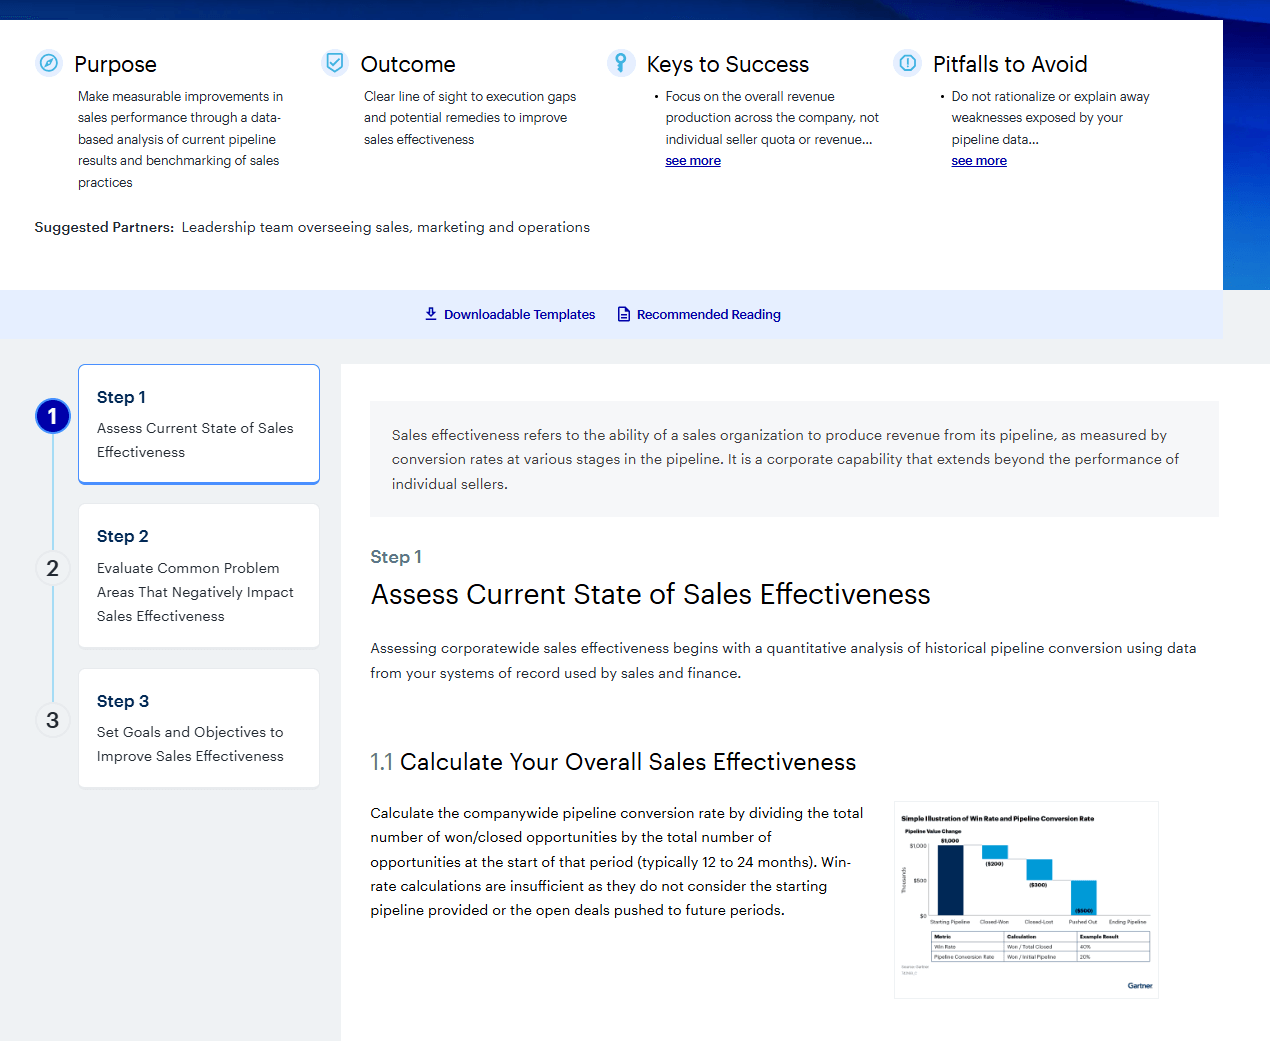
Task: Click the Step 3 circle indicator
Action: click(52, 719)
